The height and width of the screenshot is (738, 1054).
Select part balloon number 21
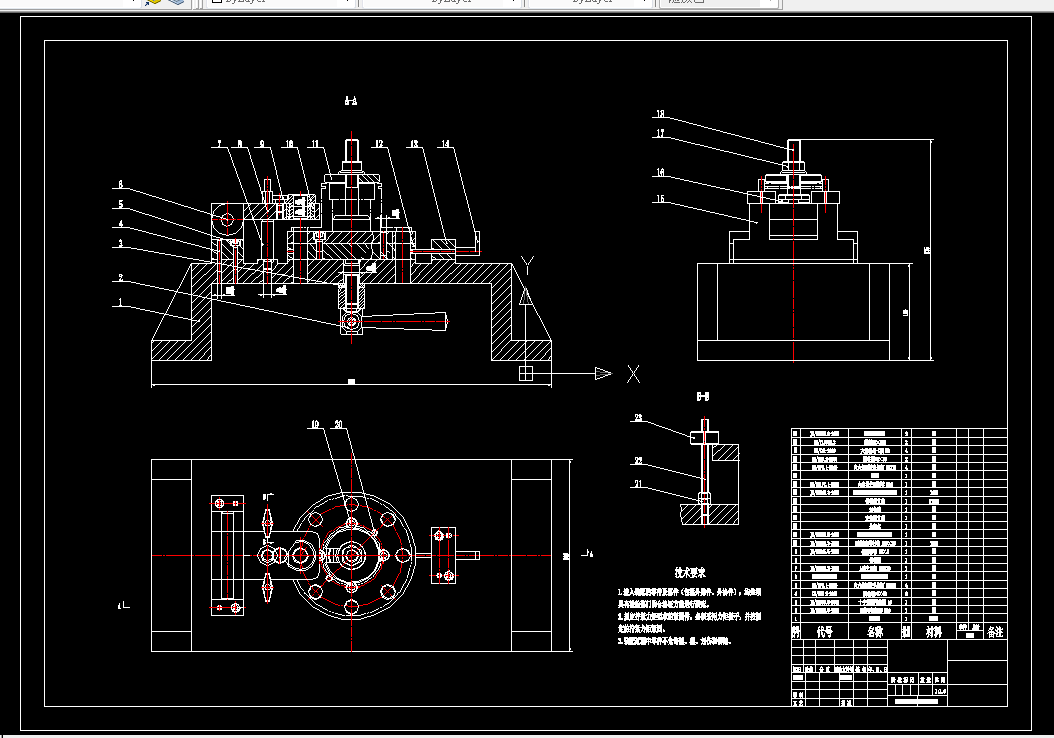pos(638,484)
